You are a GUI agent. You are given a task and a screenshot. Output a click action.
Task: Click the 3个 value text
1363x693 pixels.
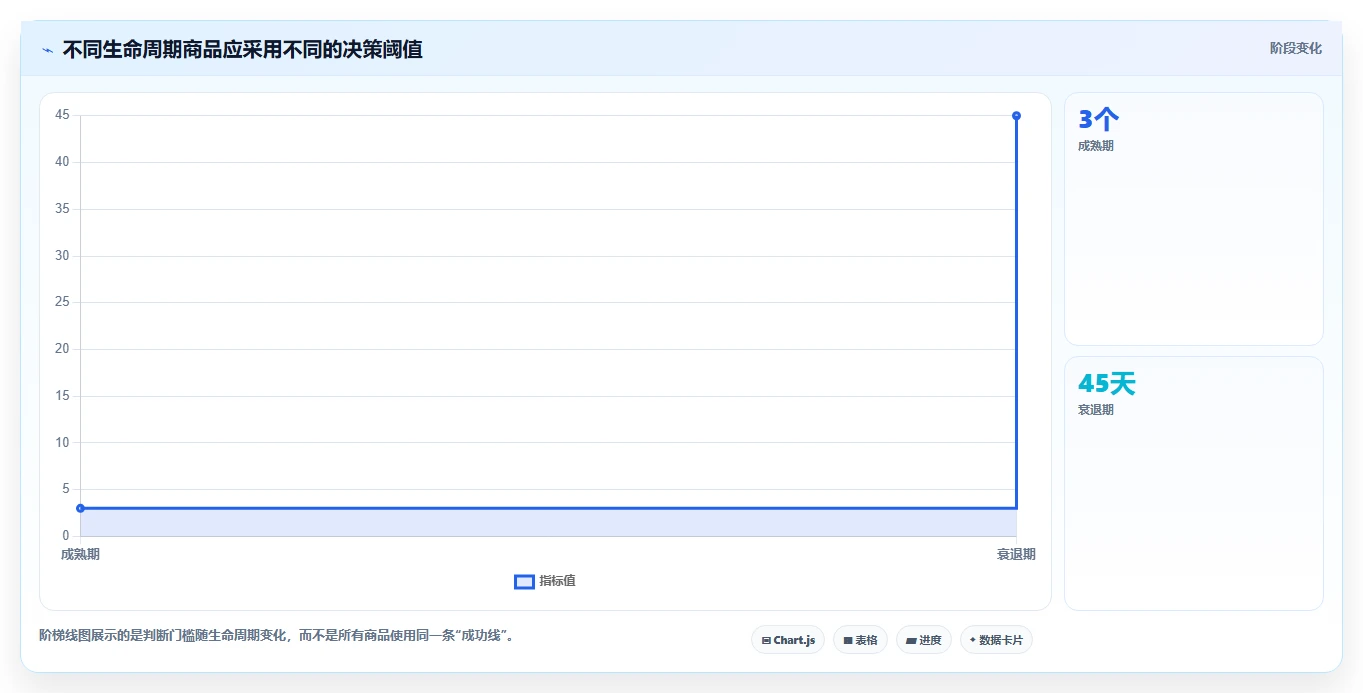1098,120
